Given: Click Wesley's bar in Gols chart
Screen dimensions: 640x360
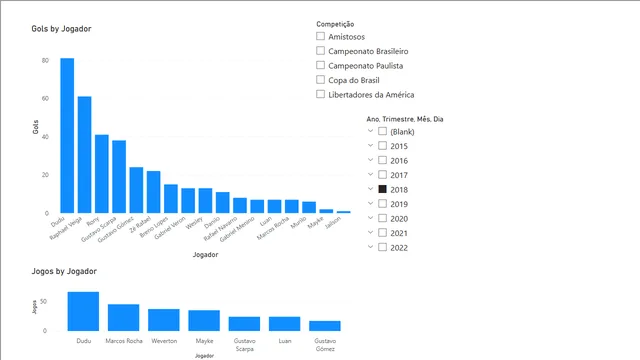Looking at the screenshot, I should coord(205,200).
